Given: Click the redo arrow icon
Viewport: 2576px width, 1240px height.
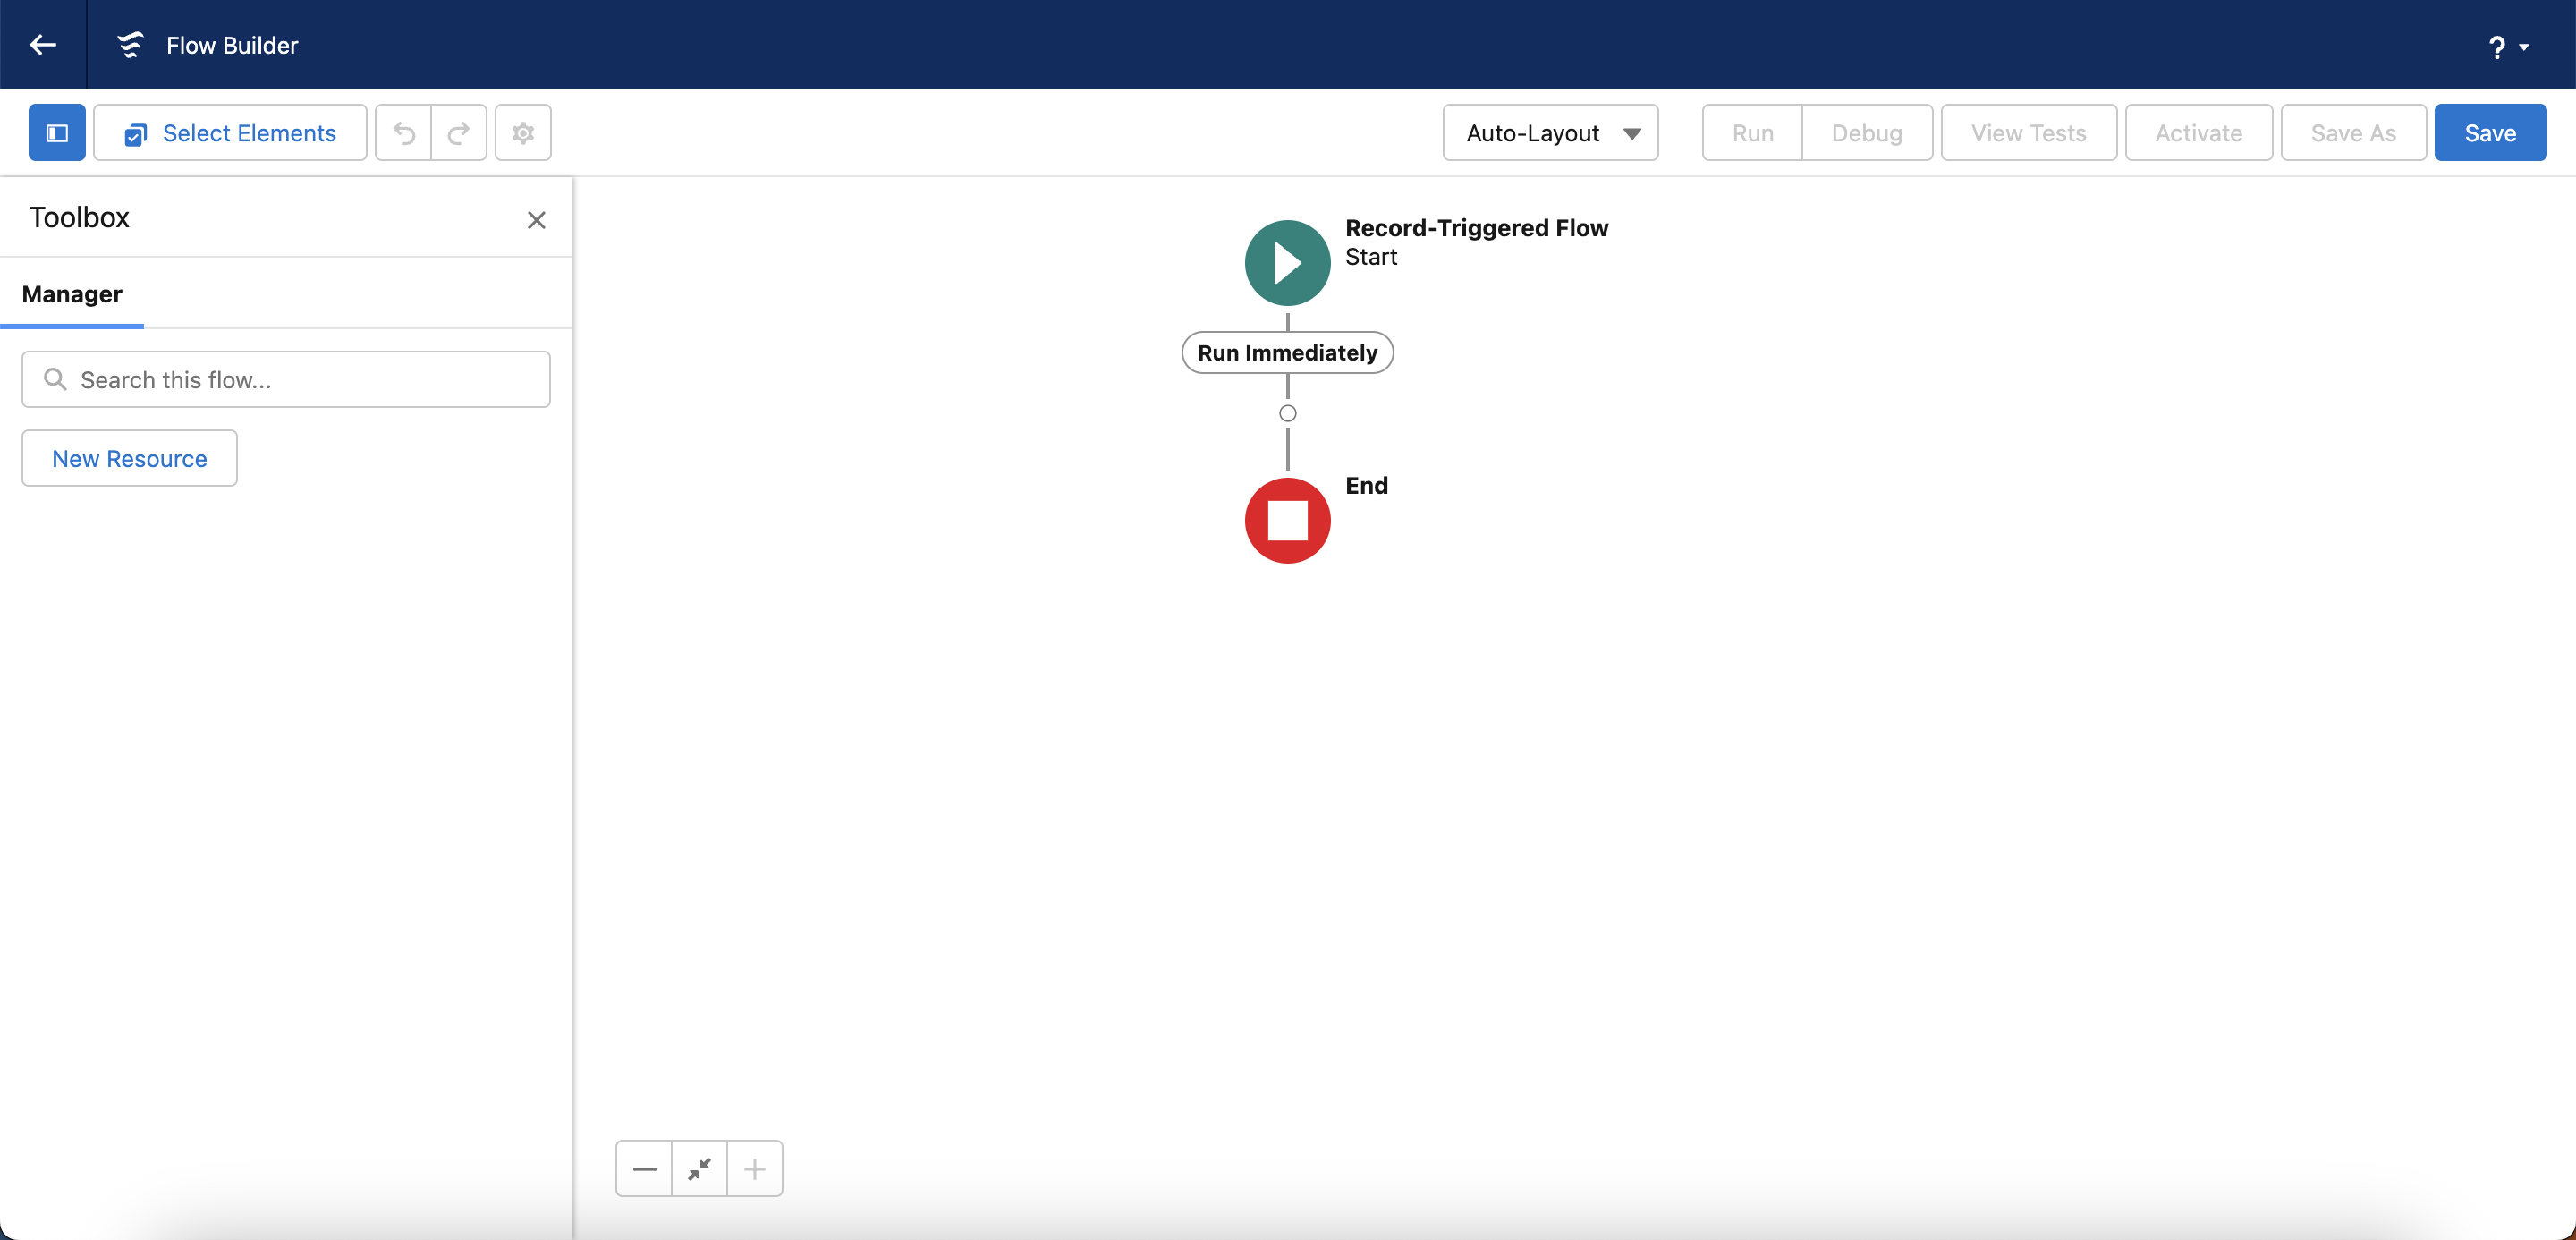Looking at the screenshot, I should 459,133.
